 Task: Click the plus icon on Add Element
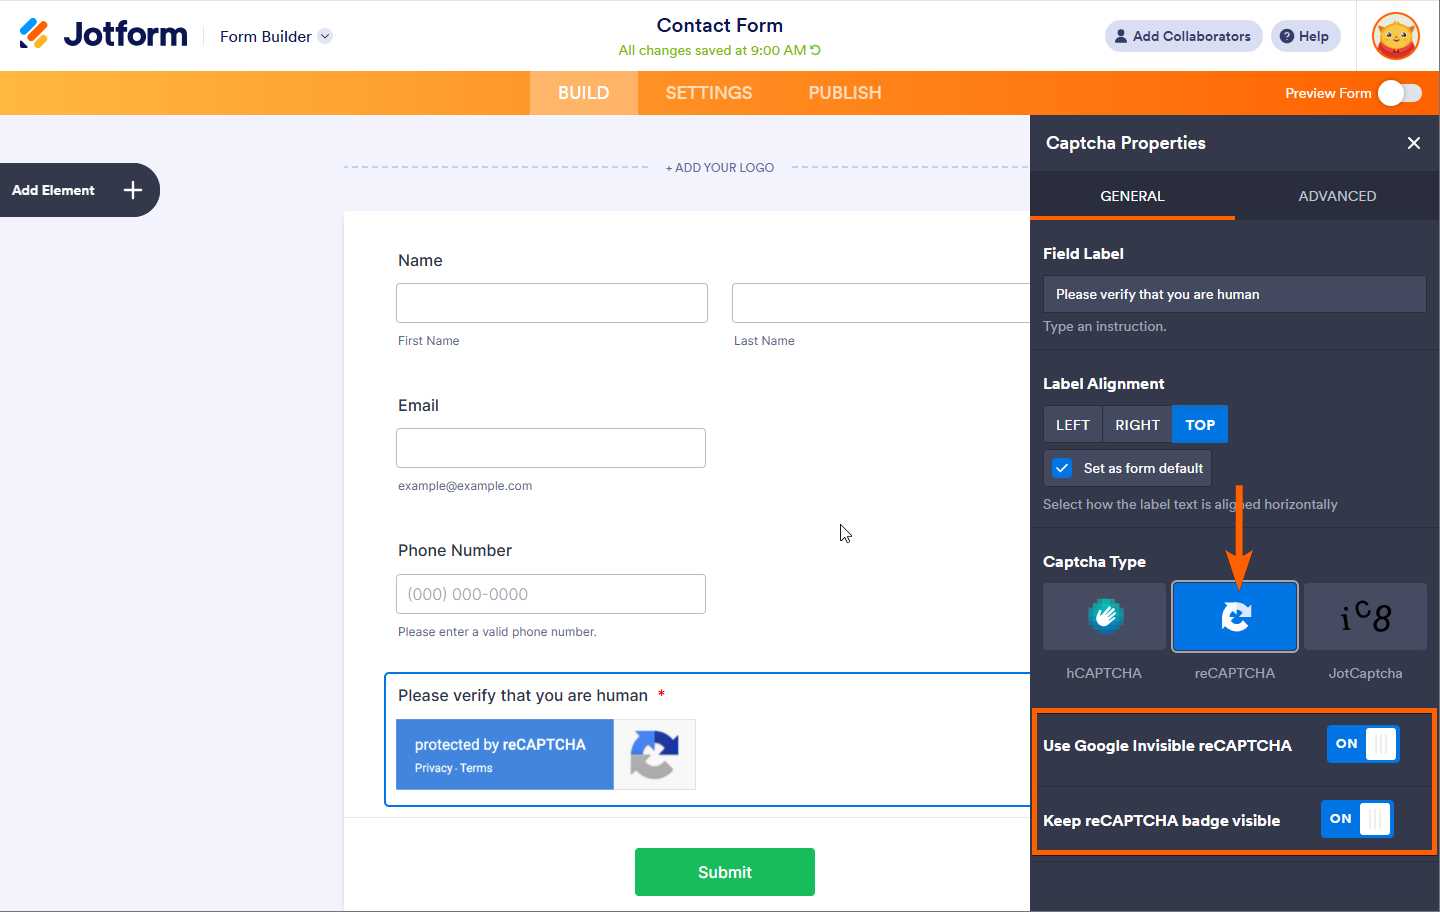click(133, 190)
